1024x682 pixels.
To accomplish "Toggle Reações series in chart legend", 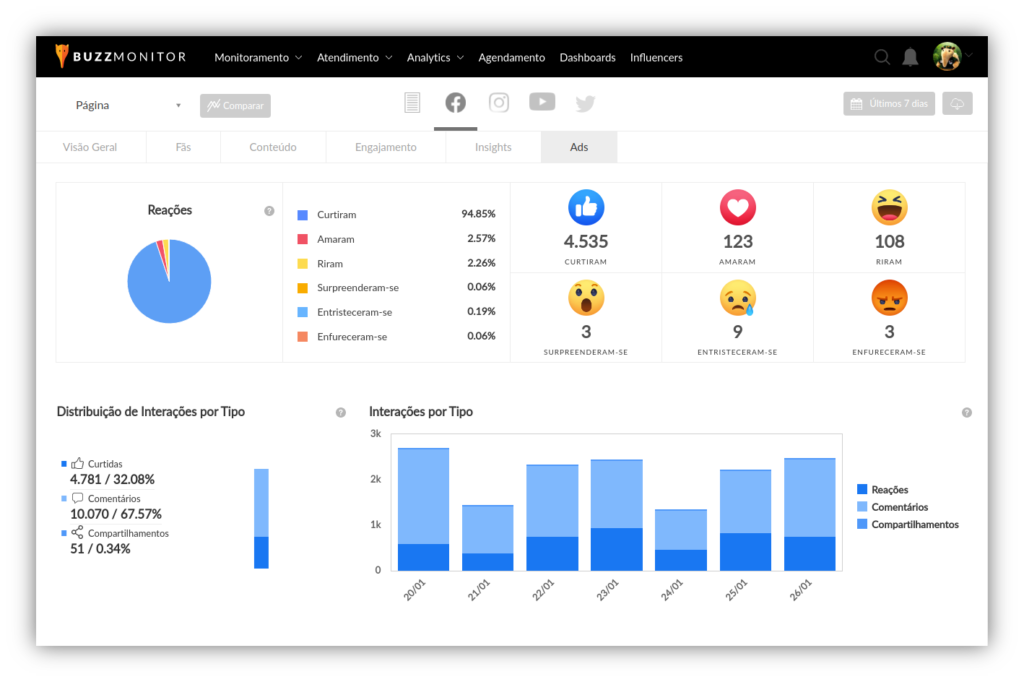I will pyautogui.click(x=882, y=490).
